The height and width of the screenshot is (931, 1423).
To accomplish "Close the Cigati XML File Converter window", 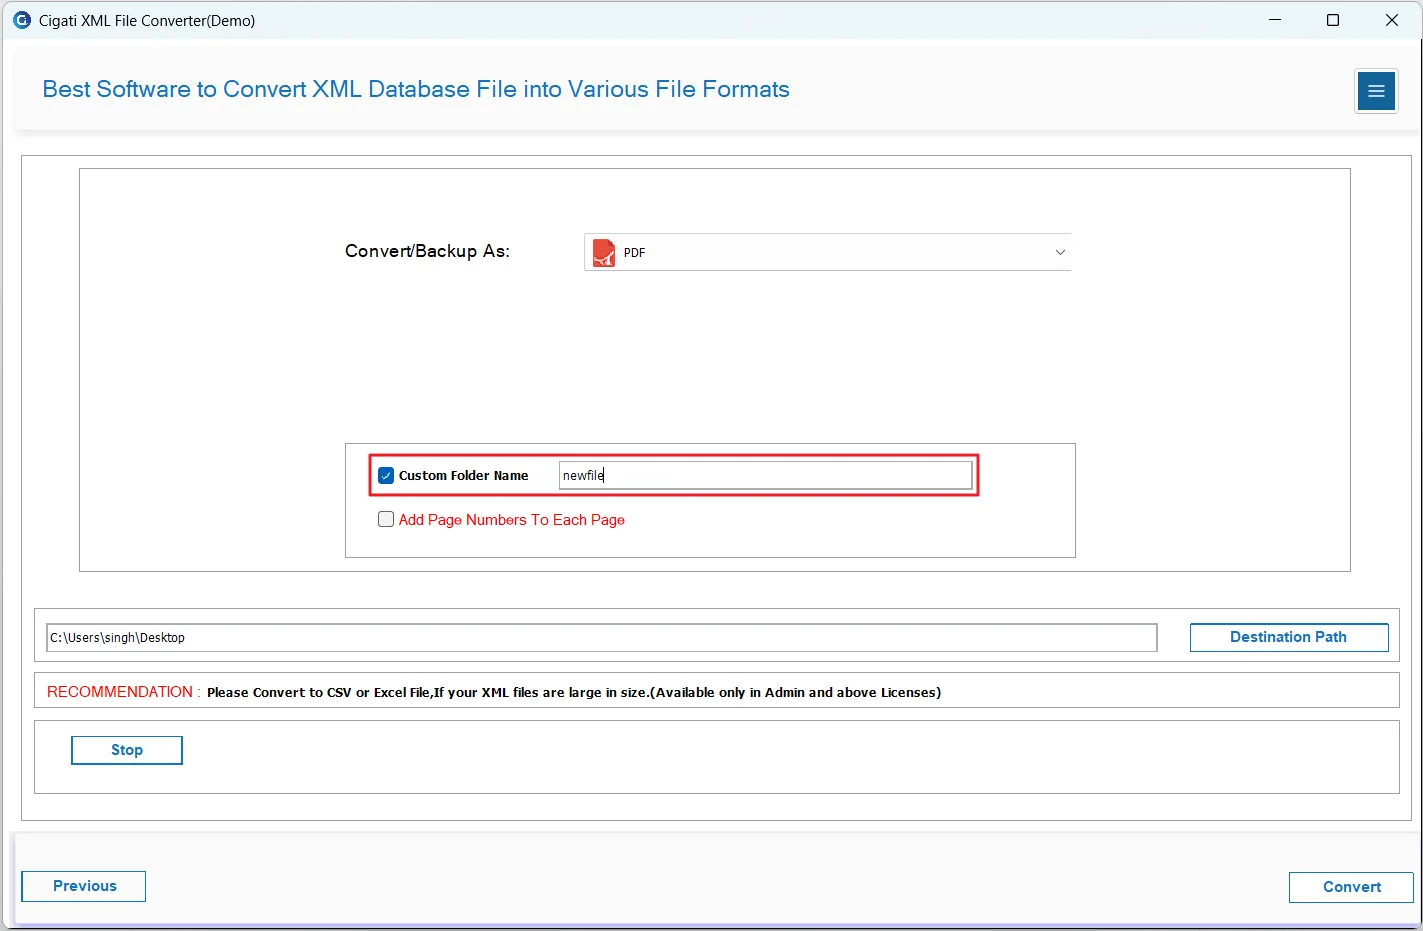I will tap(1391, 20).
